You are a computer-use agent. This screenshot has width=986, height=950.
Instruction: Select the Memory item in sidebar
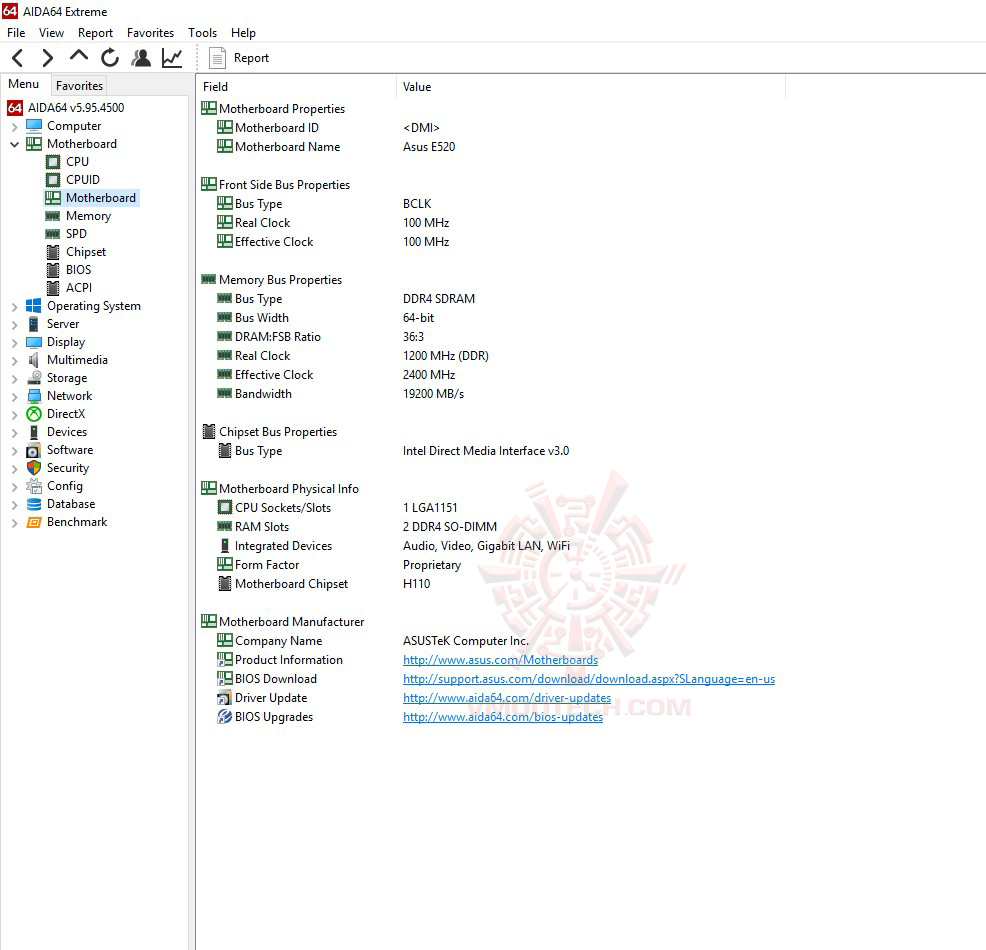88,216
